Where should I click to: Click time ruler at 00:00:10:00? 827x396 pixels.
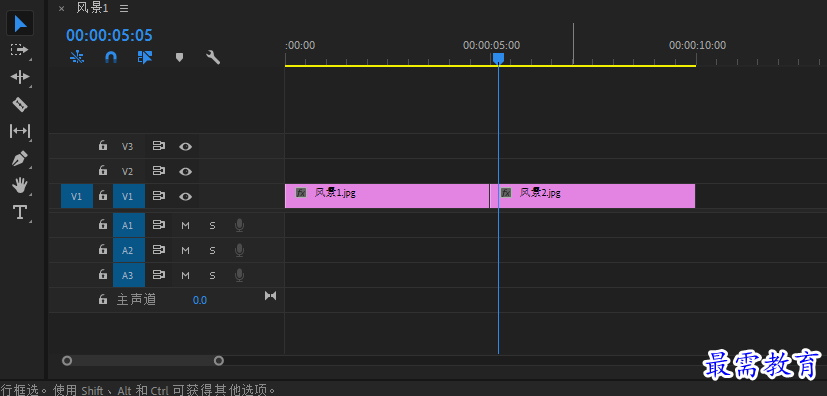(697, 45)
